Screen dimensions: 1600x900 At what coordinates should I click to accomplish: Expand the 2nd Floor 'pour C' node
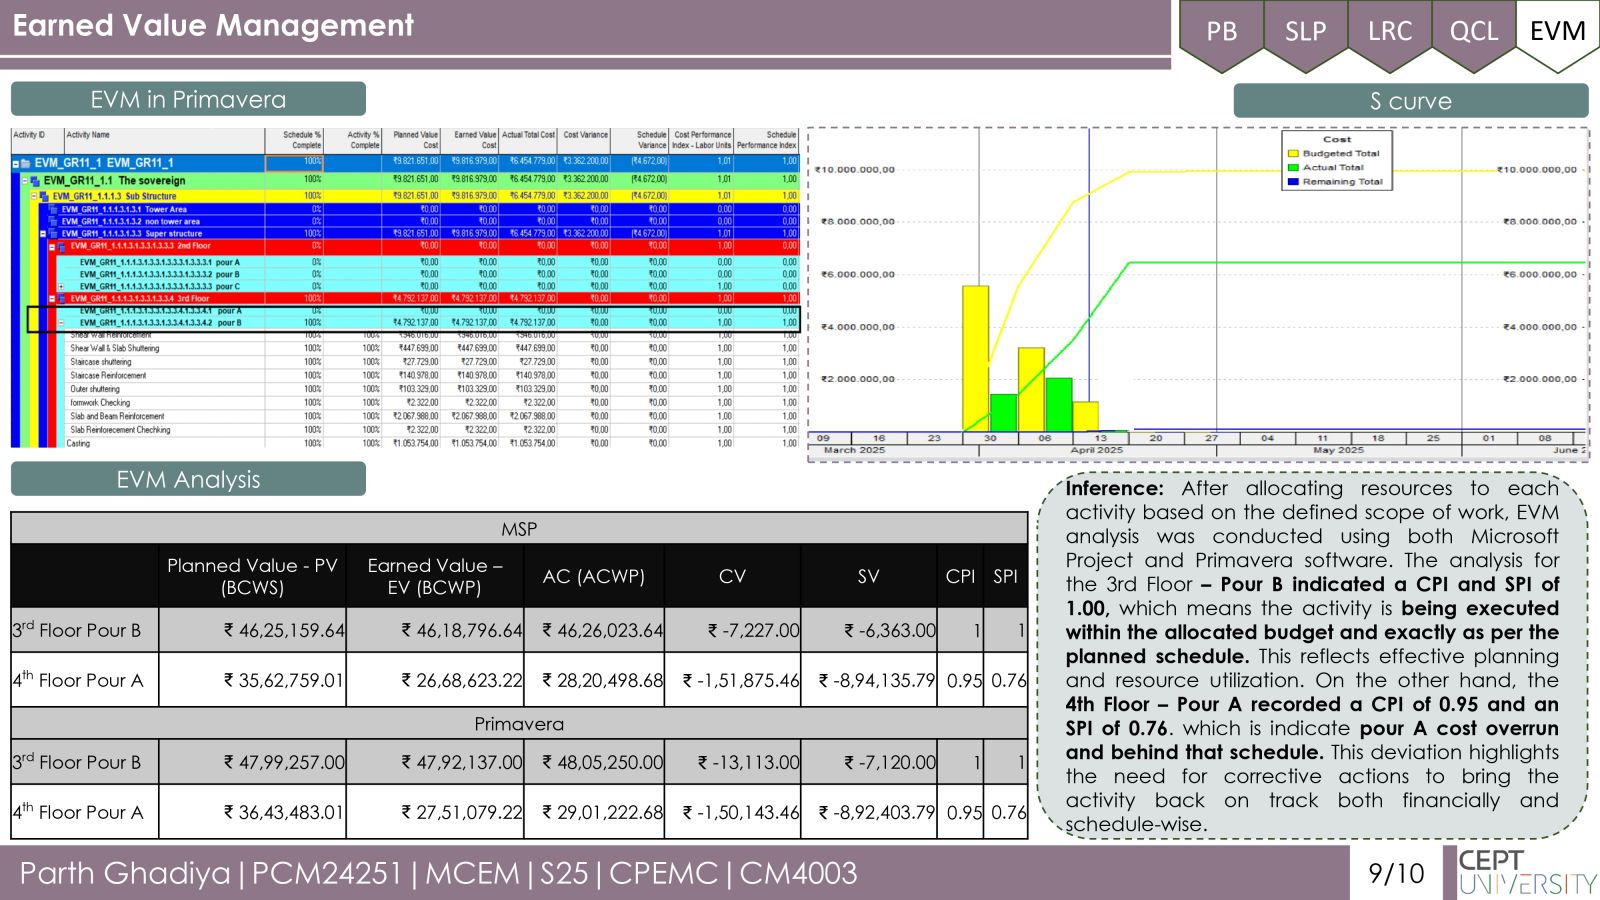[x=61, y=286]
